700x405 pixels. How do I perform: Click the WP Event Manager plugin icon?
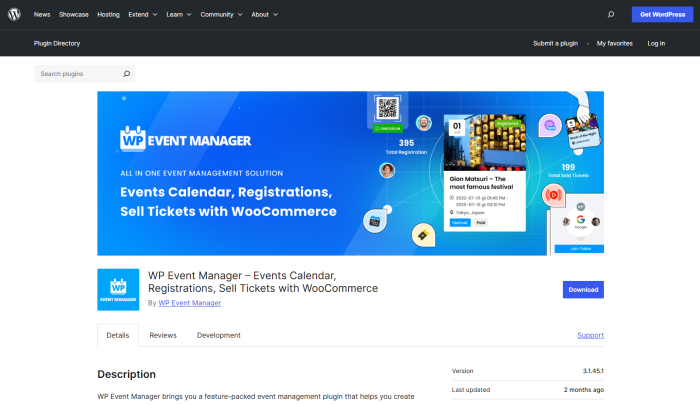tap(118, 289)
